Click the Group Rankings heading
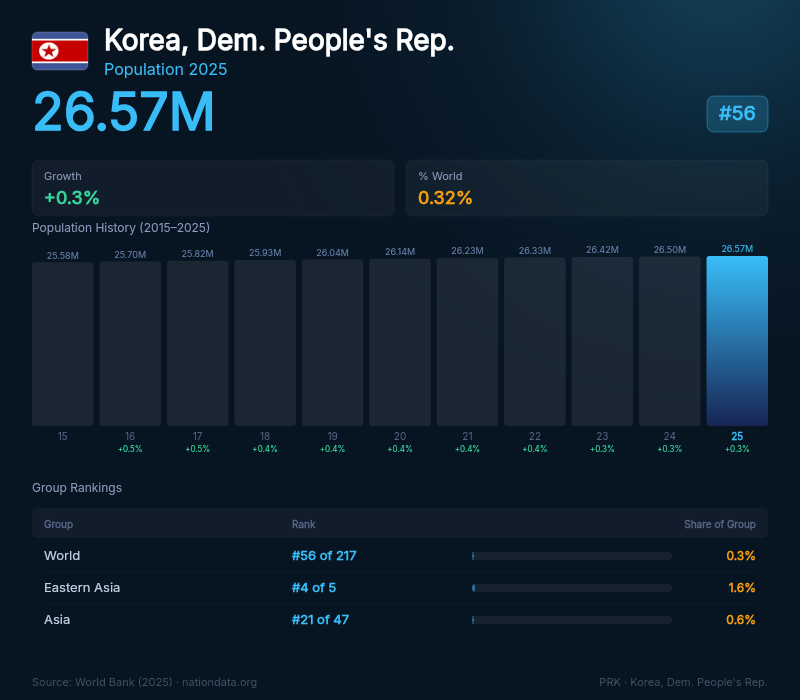 [77, 488]
